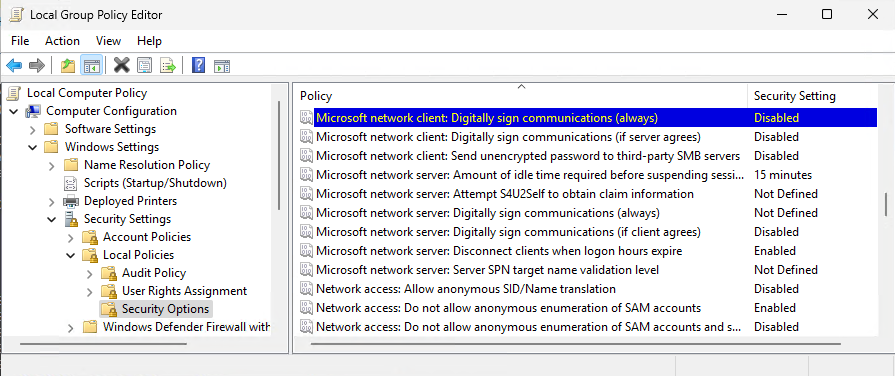Screen dimensions: 895x376
Task: Click policy icon for Attempt S4U2Self row
Action: tap(307, 194)
